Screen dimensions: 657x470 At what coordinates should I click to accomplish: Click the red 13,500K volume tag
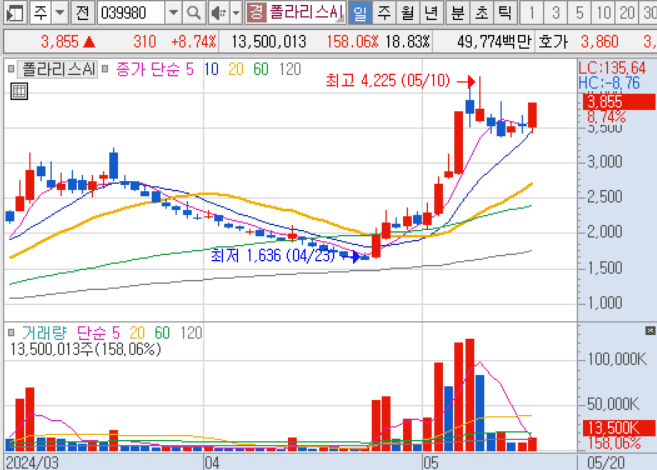pyautogui.click(x=618, y=428)
